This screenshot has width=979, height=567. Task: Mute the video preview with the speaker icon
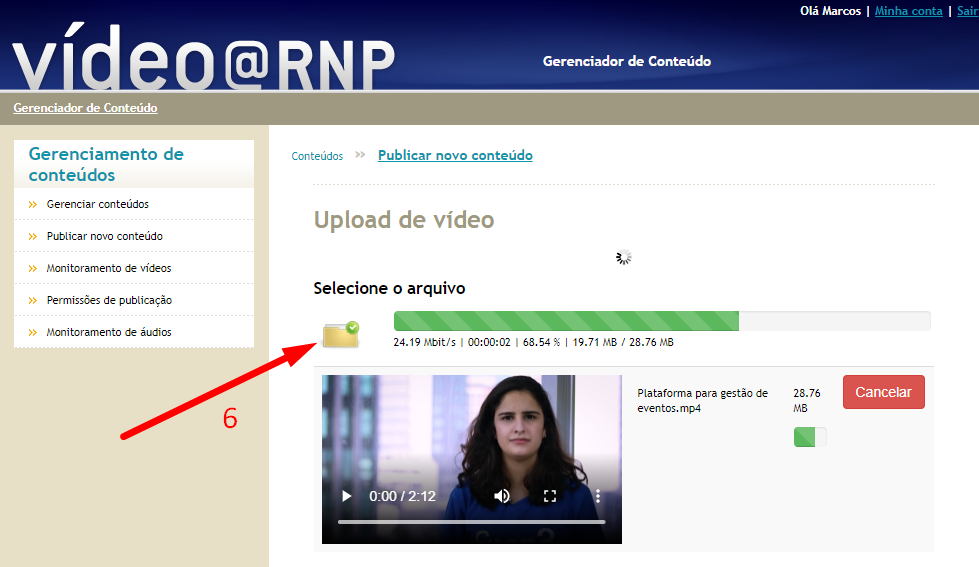pyautogui.click(x=501, y=496)
